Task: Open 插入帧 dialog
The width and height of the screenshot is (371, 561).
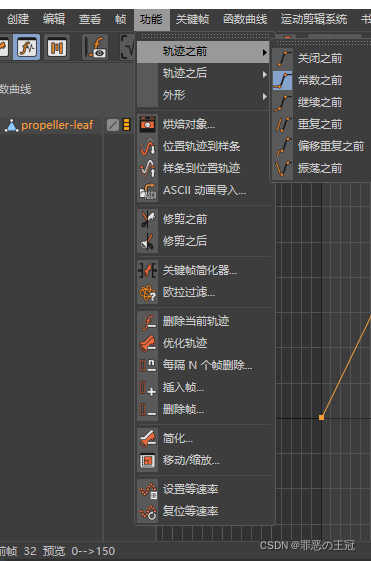Action: (204, 387)
